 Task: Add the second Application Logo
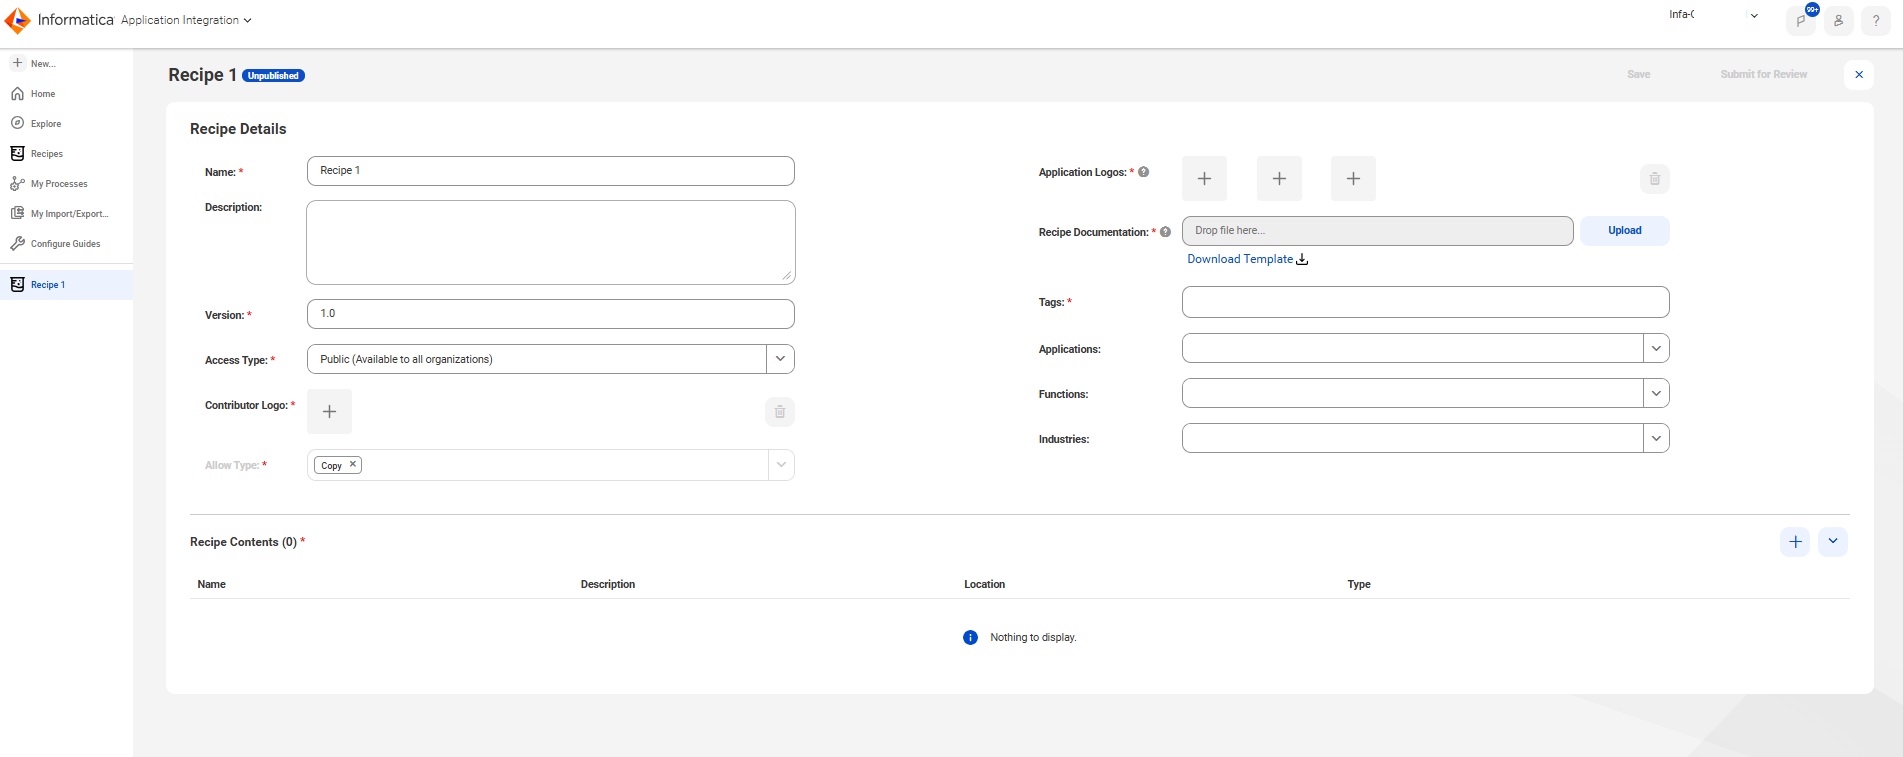pyautogui.click(x=1279, y=178)
